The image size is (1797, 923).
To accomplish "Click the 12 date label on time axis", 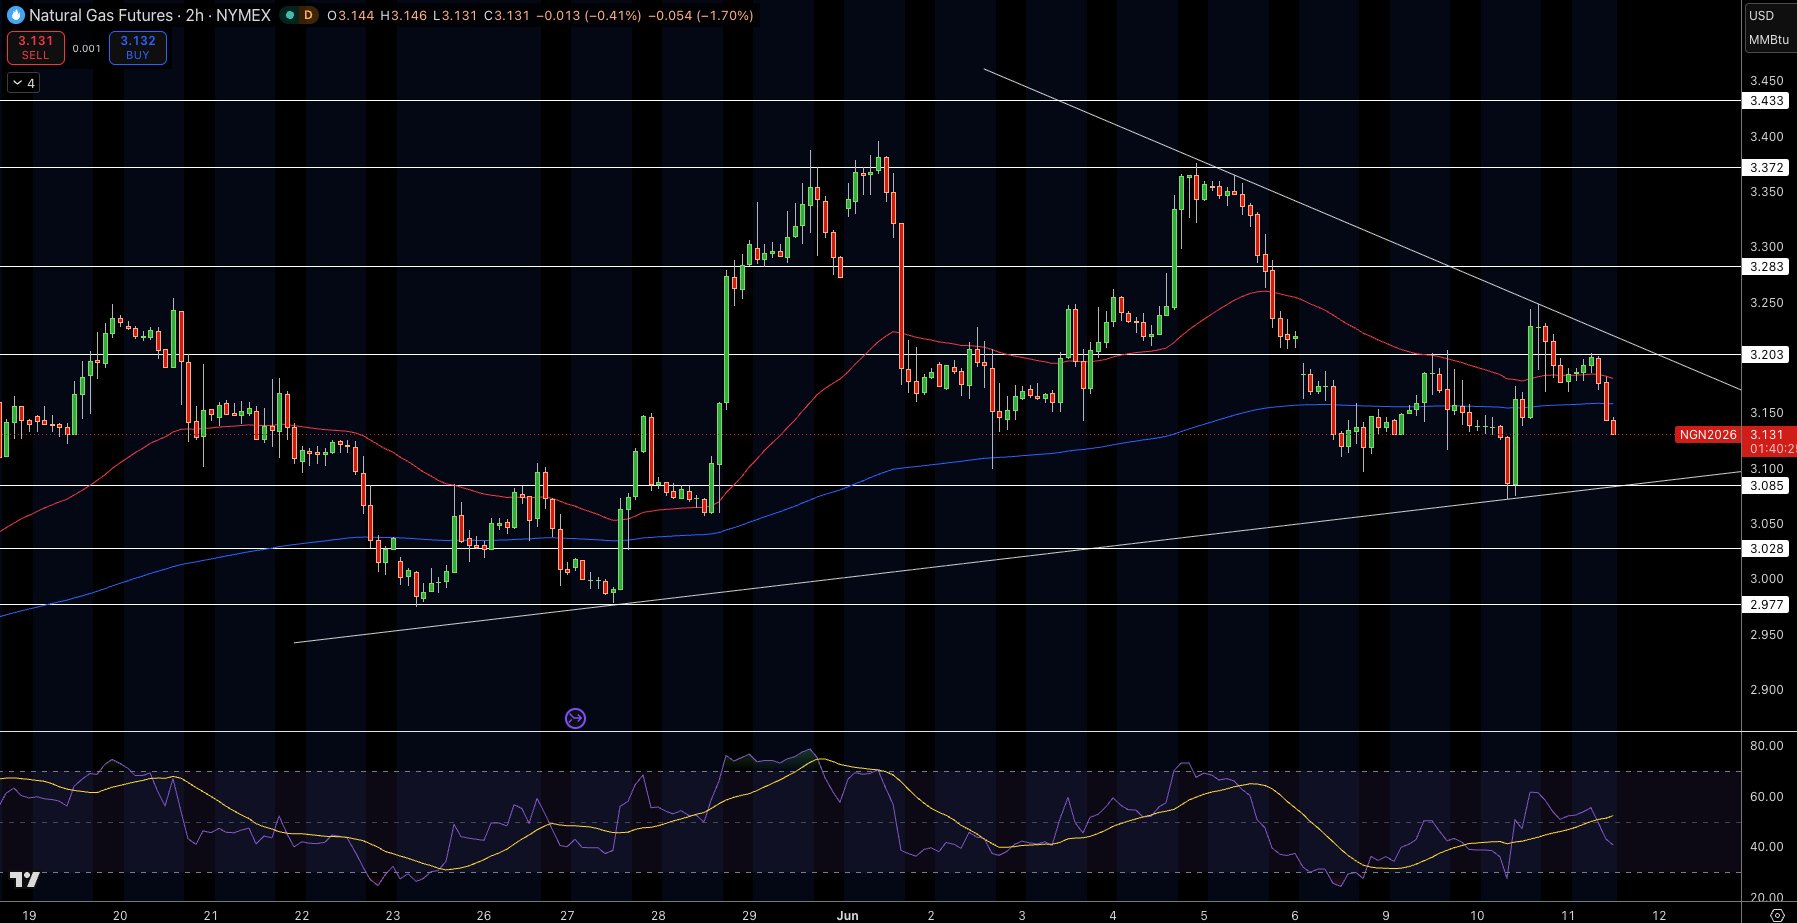I will tap(1659, 915).
